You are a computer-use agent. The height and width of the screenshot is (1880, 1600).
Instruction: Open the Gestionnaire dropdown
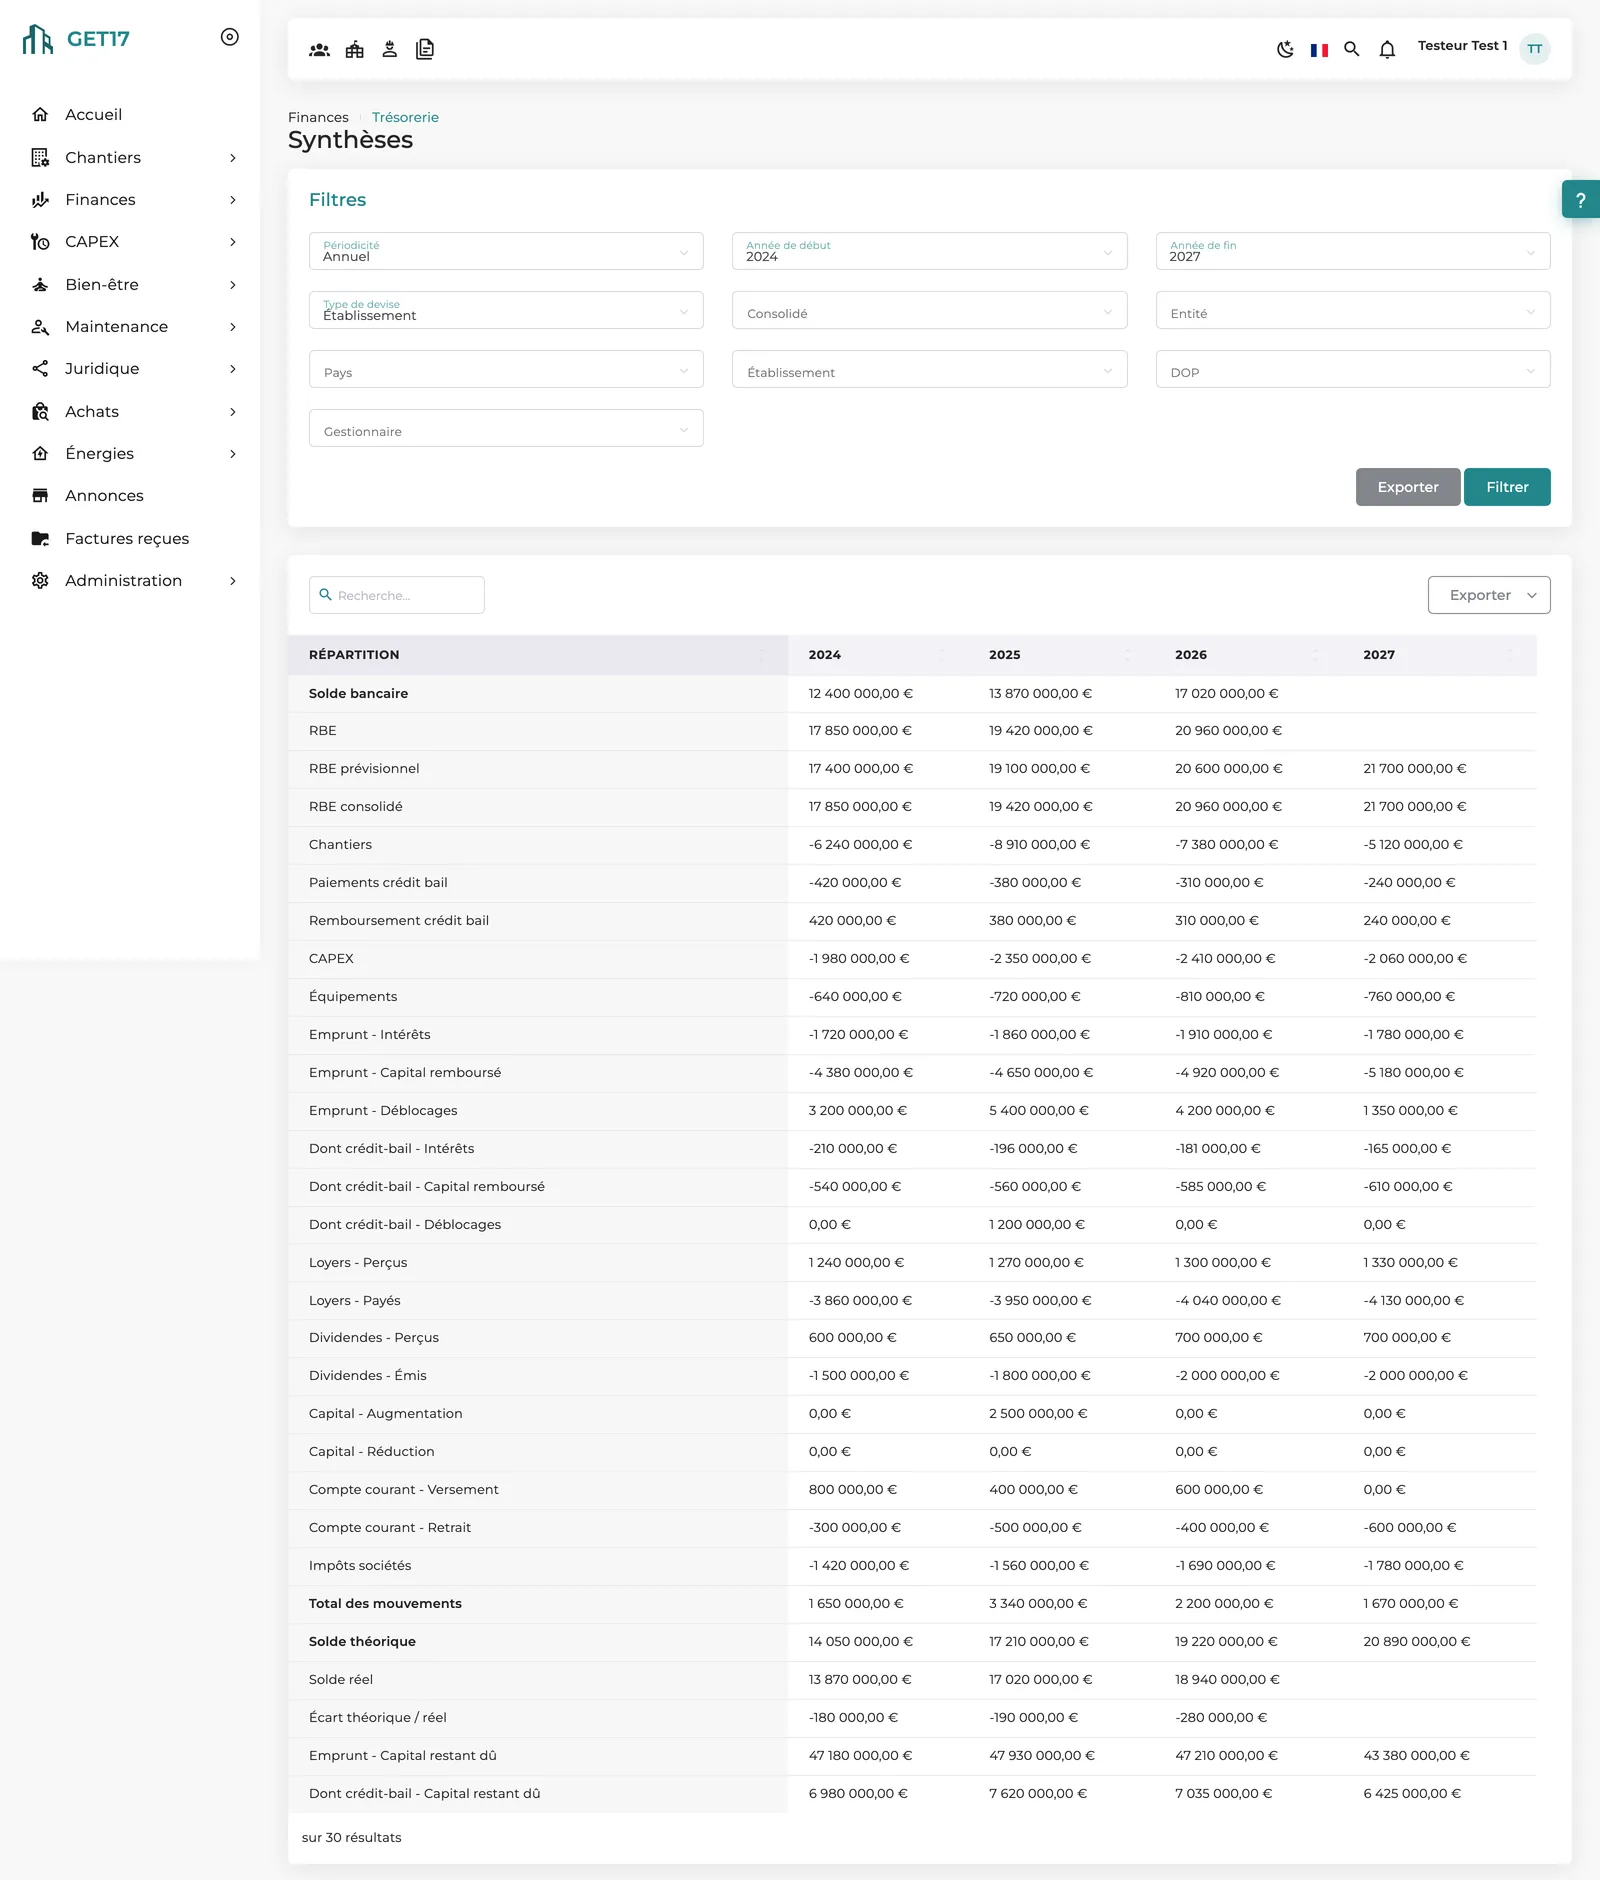point(506,428)
